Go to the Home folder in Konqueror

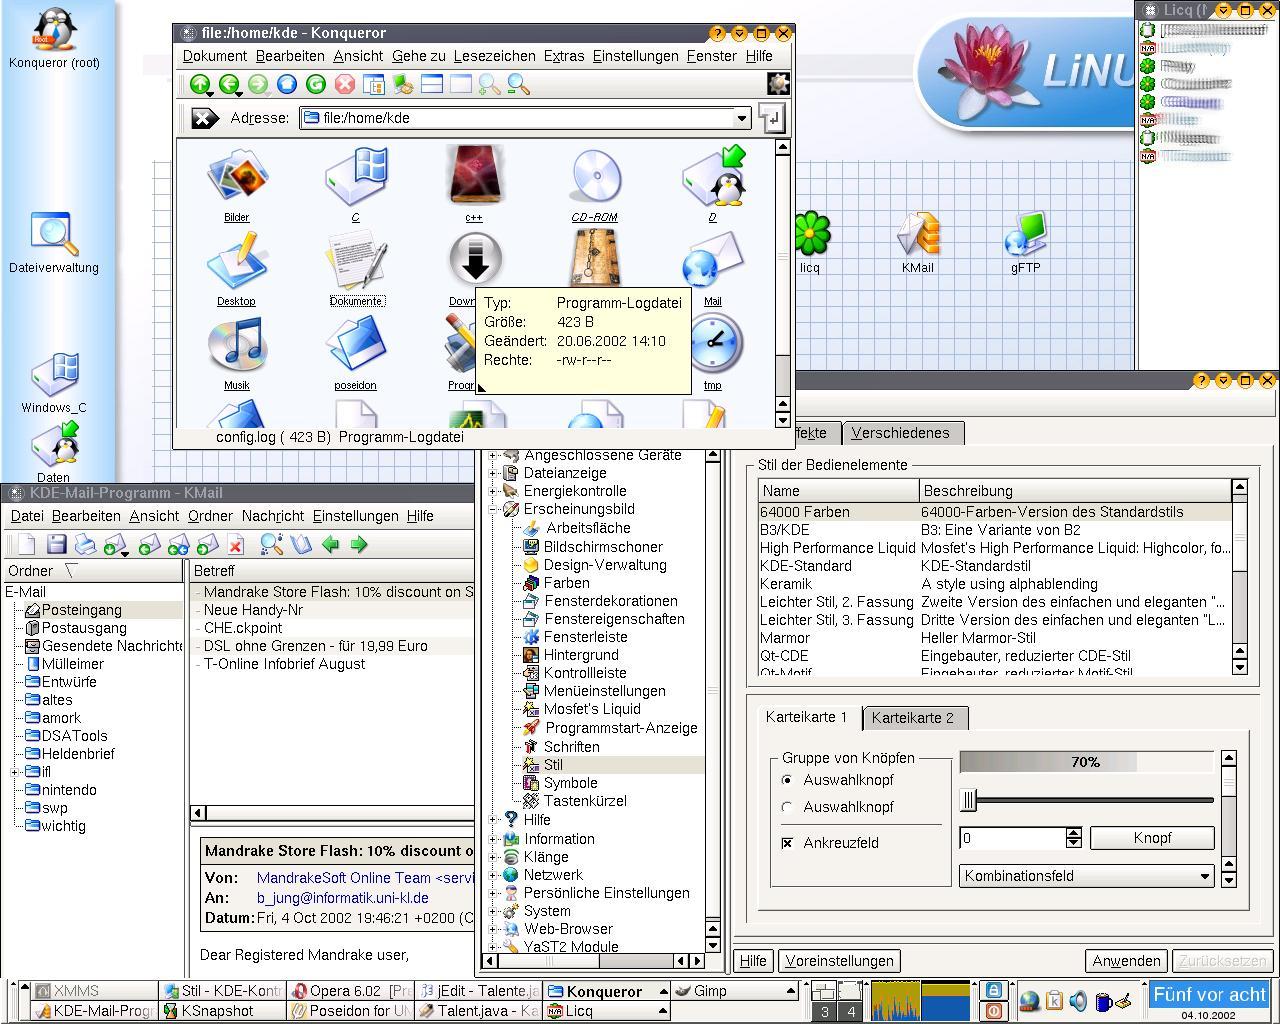(287, 85)
